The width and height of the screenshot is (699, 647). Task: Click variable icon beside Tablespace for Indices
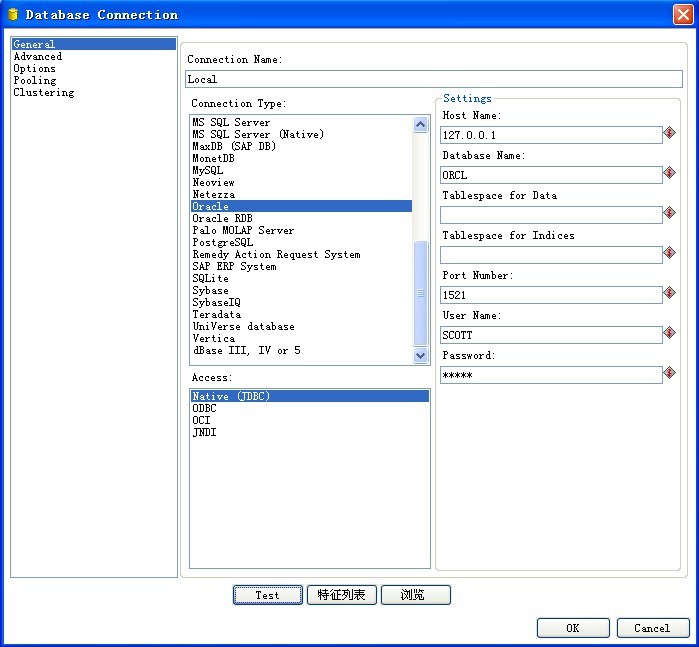point(669,253)
